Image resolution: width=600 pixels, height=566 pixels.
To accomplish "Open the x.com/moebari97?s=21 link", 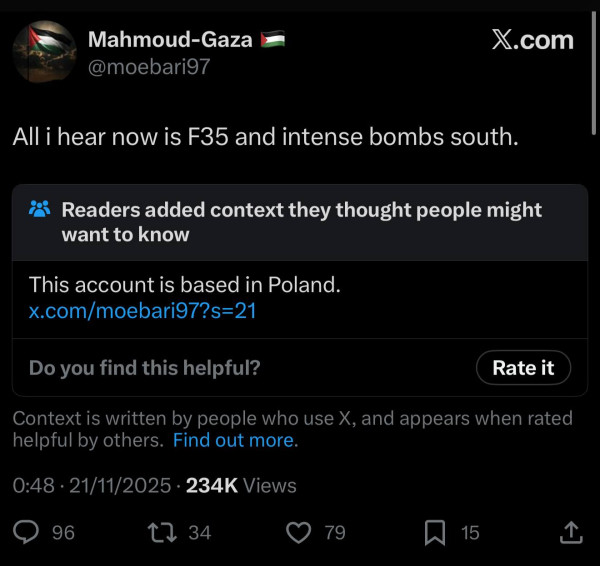I will pos(143,311).
